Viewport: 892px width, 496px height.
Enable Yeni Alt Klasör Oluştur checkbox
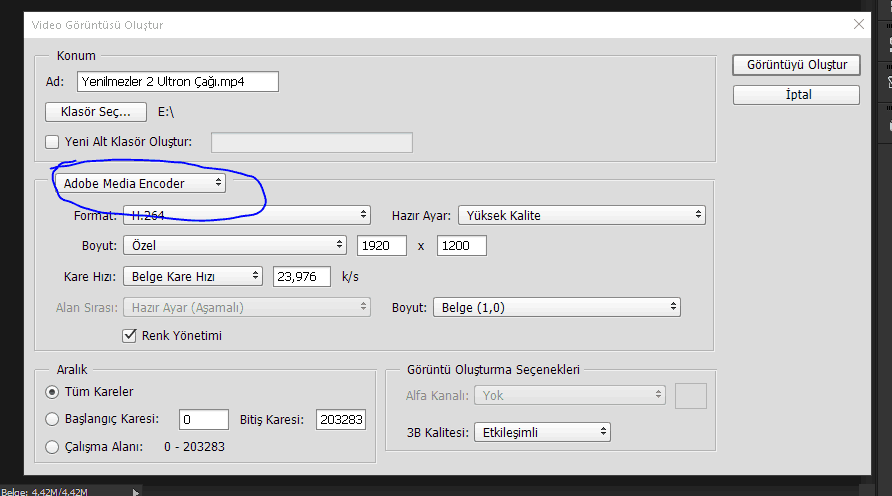click(52, 142)
